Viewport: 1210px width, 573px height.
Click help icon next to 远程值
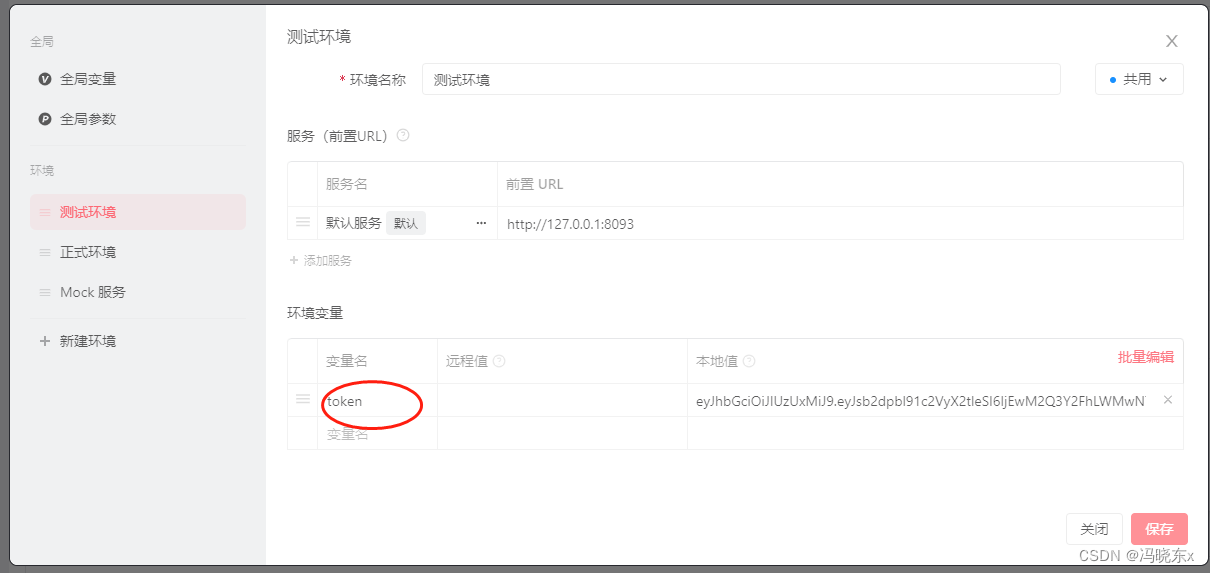tap(499, 361)
